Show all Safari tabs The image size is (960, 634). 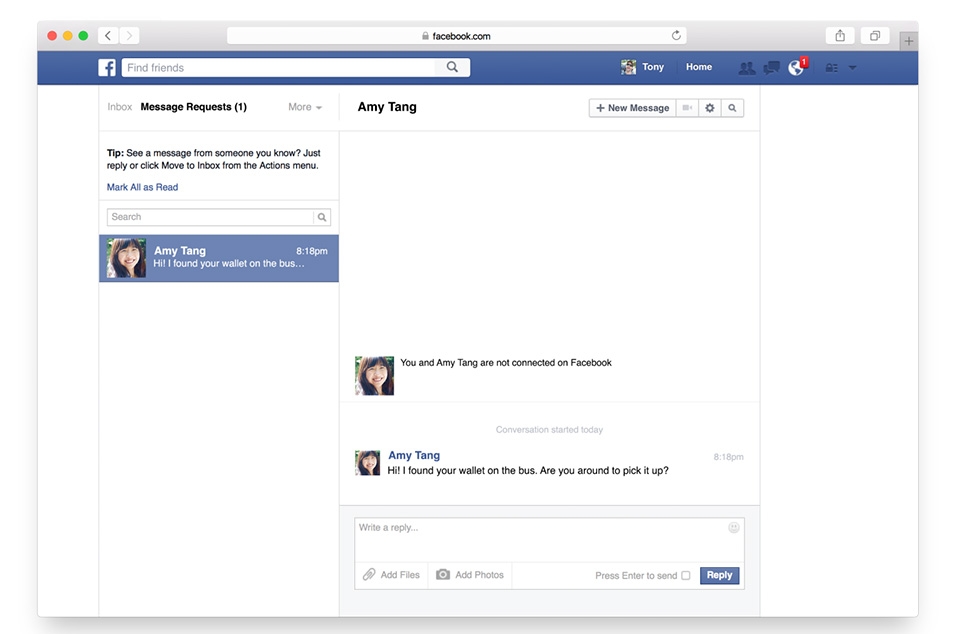coord(875,35)
